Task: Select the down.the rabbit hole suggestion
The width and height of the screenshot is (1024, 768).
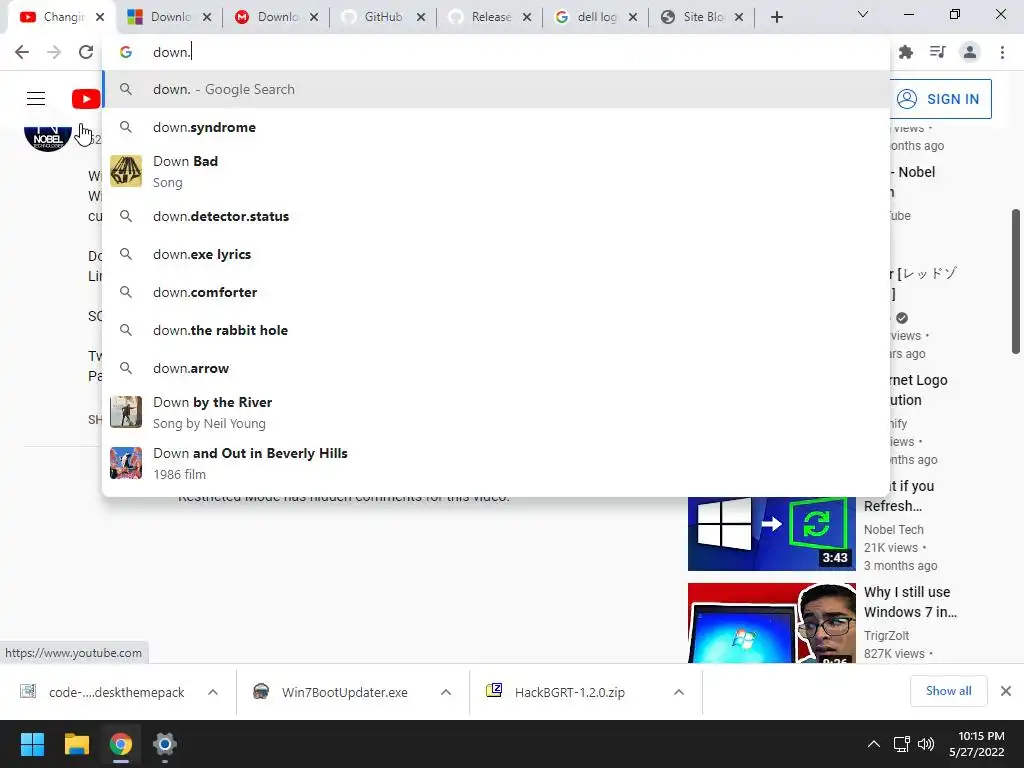Action: point(496,330)
